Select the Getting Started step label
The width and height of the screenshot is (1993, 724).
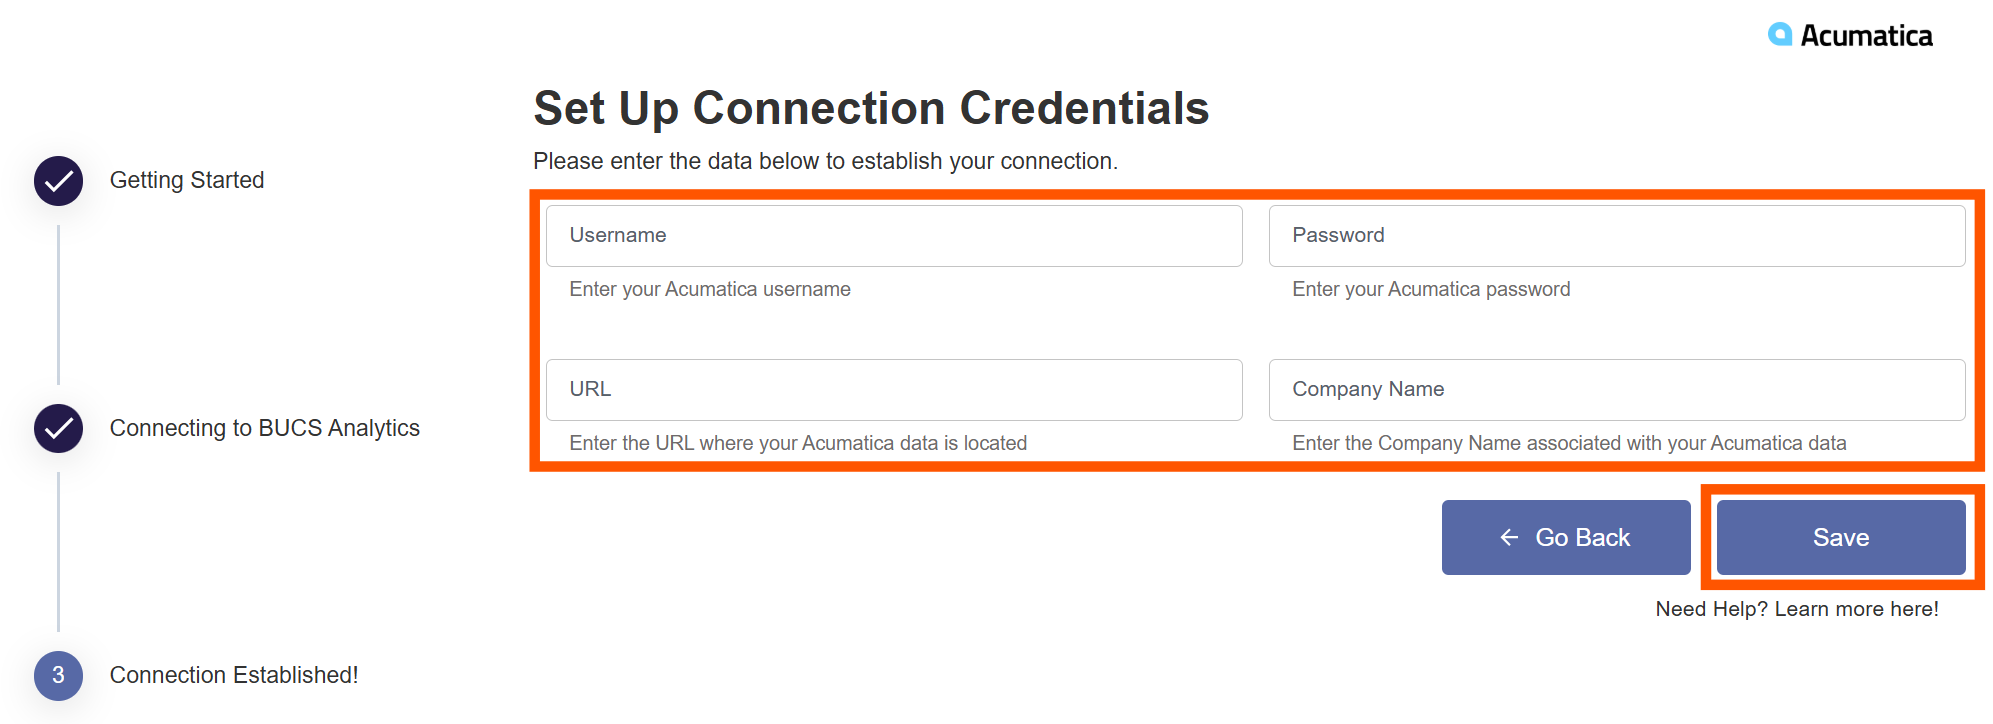click(x=187, y=180)
